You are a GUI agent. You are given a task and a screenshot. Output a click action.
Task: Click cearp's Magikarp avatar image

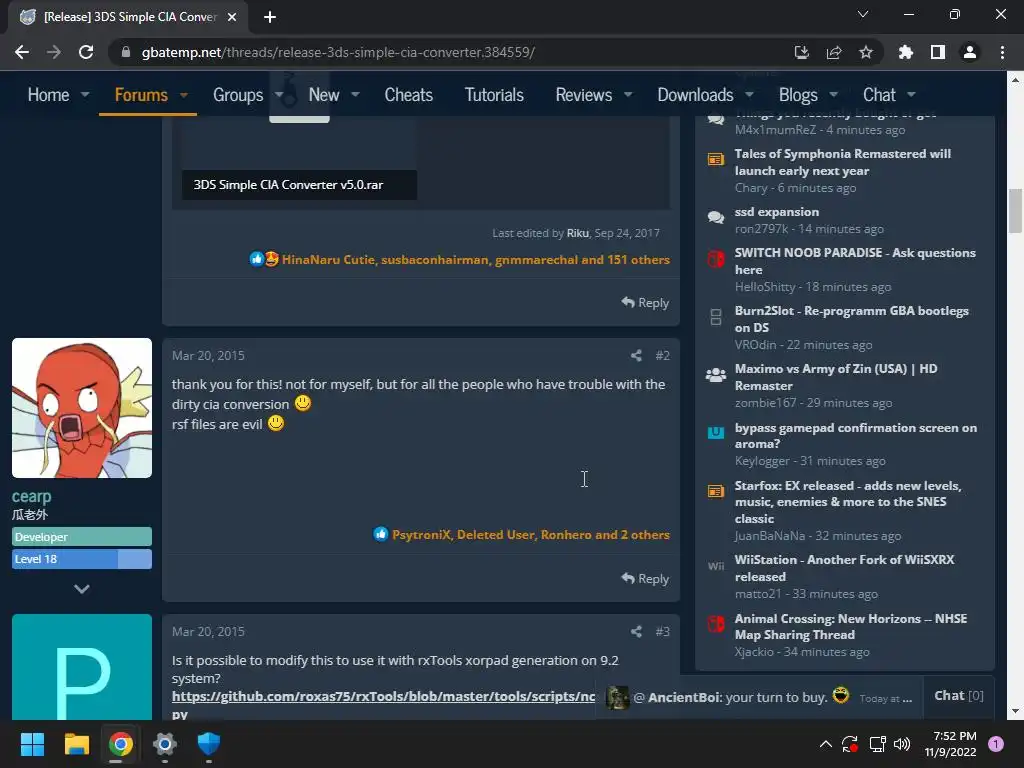[82, 408]
